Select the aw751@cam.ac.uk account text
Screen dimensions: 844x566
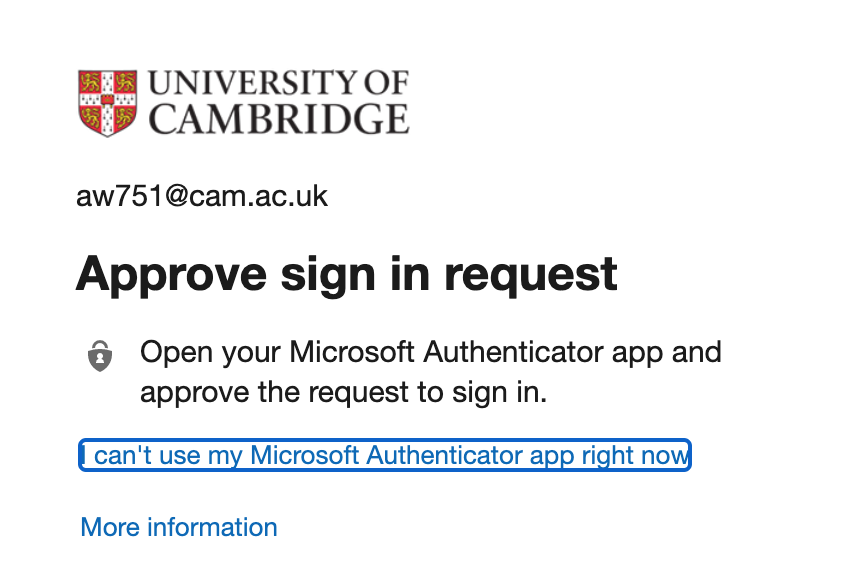coord(202,196)
